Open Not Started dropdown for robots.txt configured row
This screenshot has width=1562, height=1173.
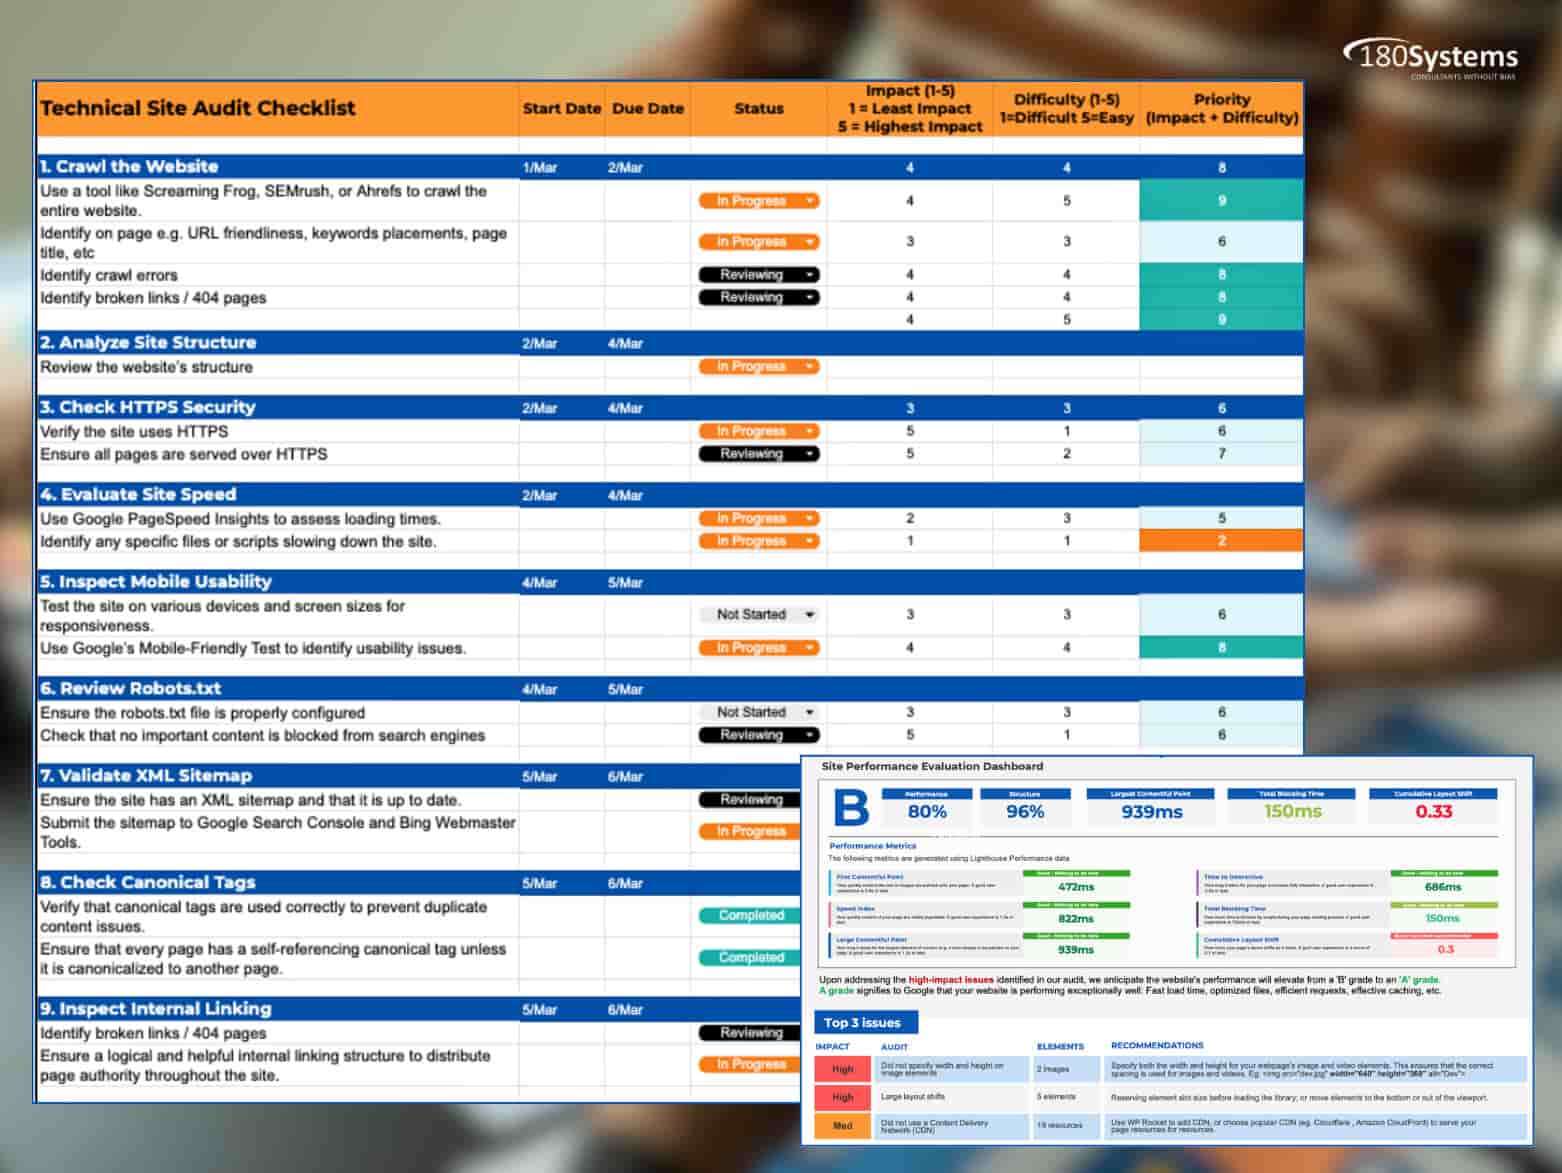tap(759, 713)
